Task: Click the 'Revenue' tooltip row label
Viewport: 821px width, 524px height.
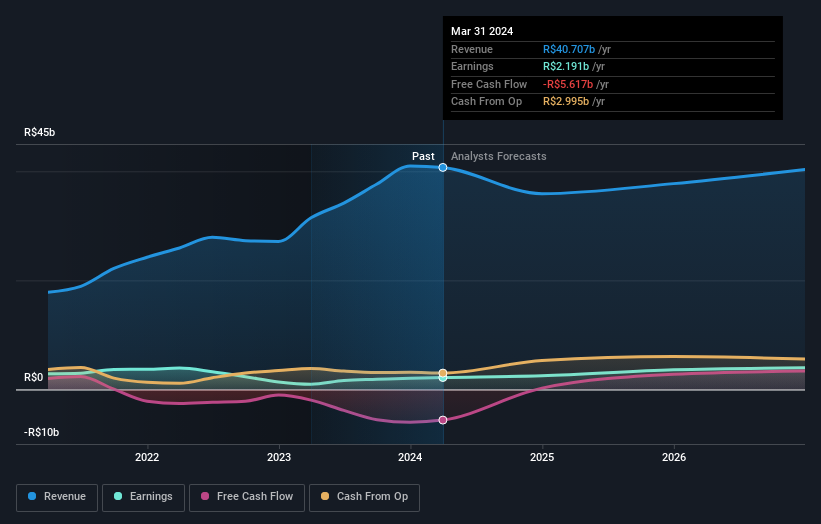Action: [x=472, y=49]
